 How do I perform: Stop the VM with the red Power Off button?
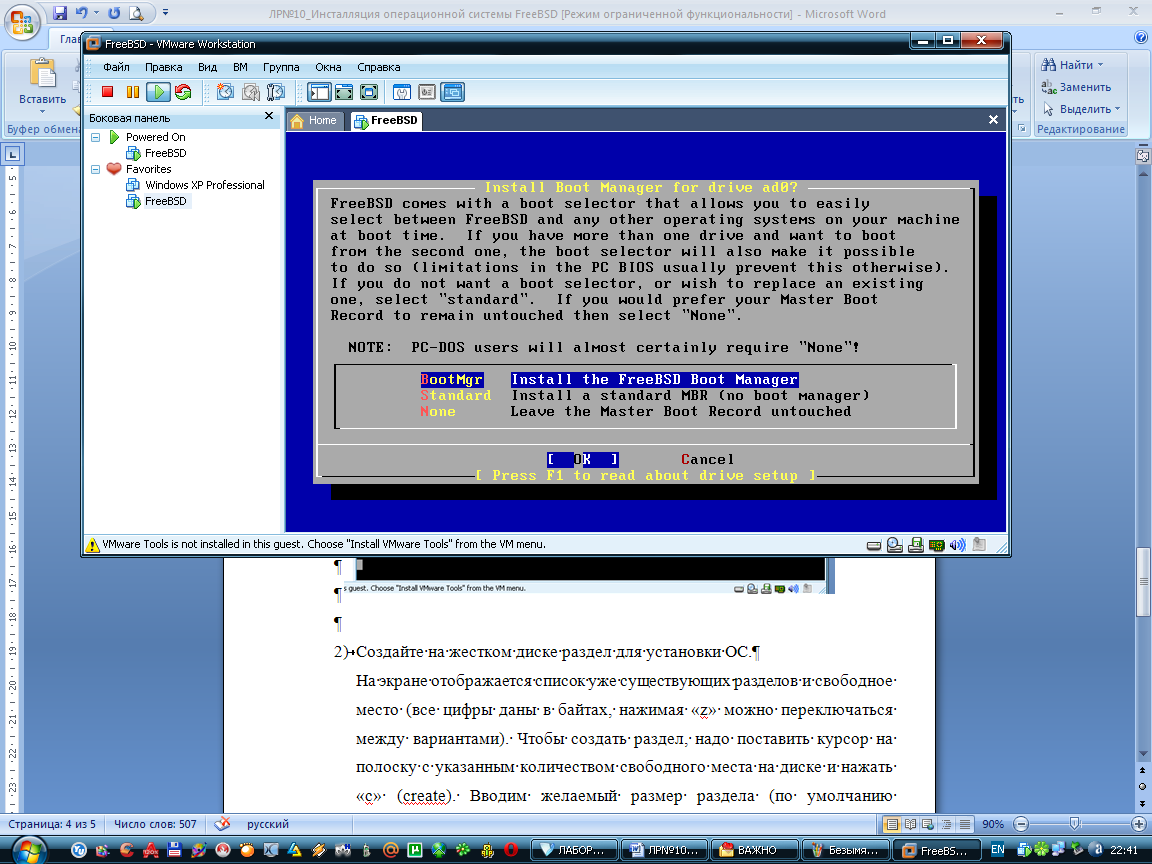click(x=107, y=92)
